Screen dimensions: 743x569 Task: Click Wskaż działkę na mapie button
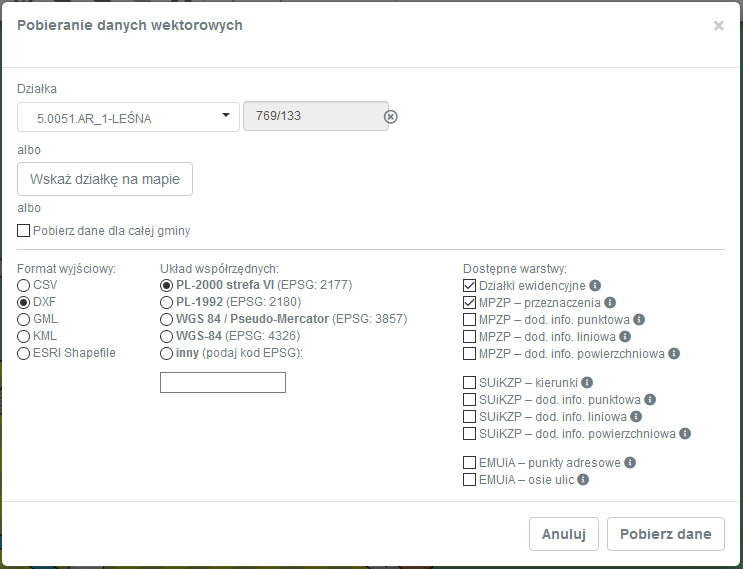coord(105,179)
